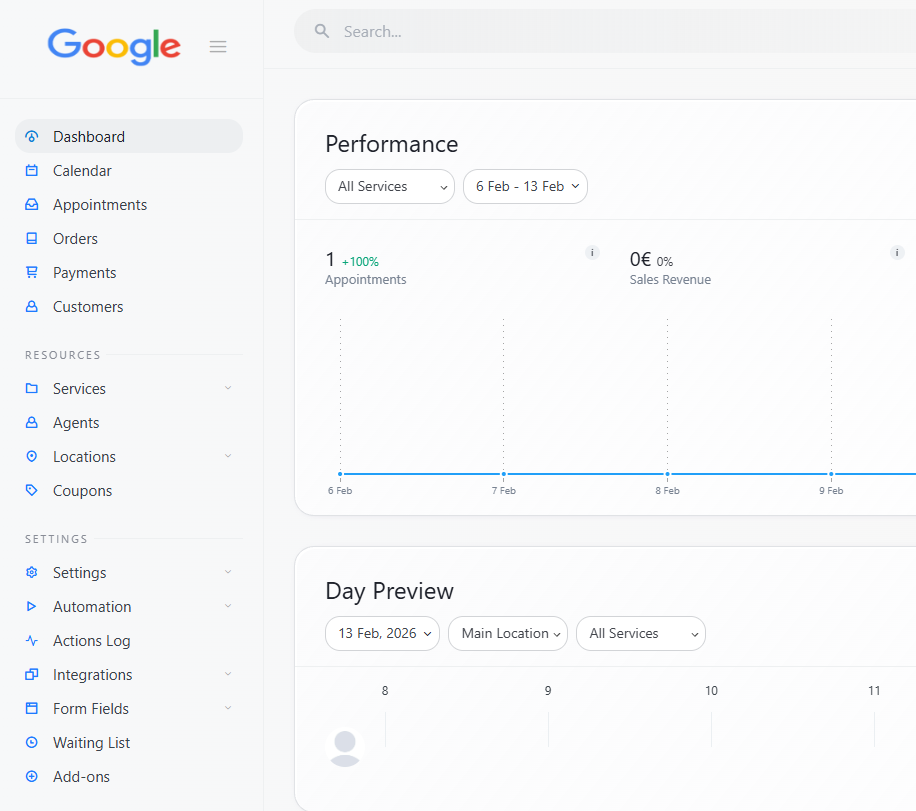Click the Add-ons plus circle icon
The width and height of the screenshot is (916, 811).
pos(32,777)
